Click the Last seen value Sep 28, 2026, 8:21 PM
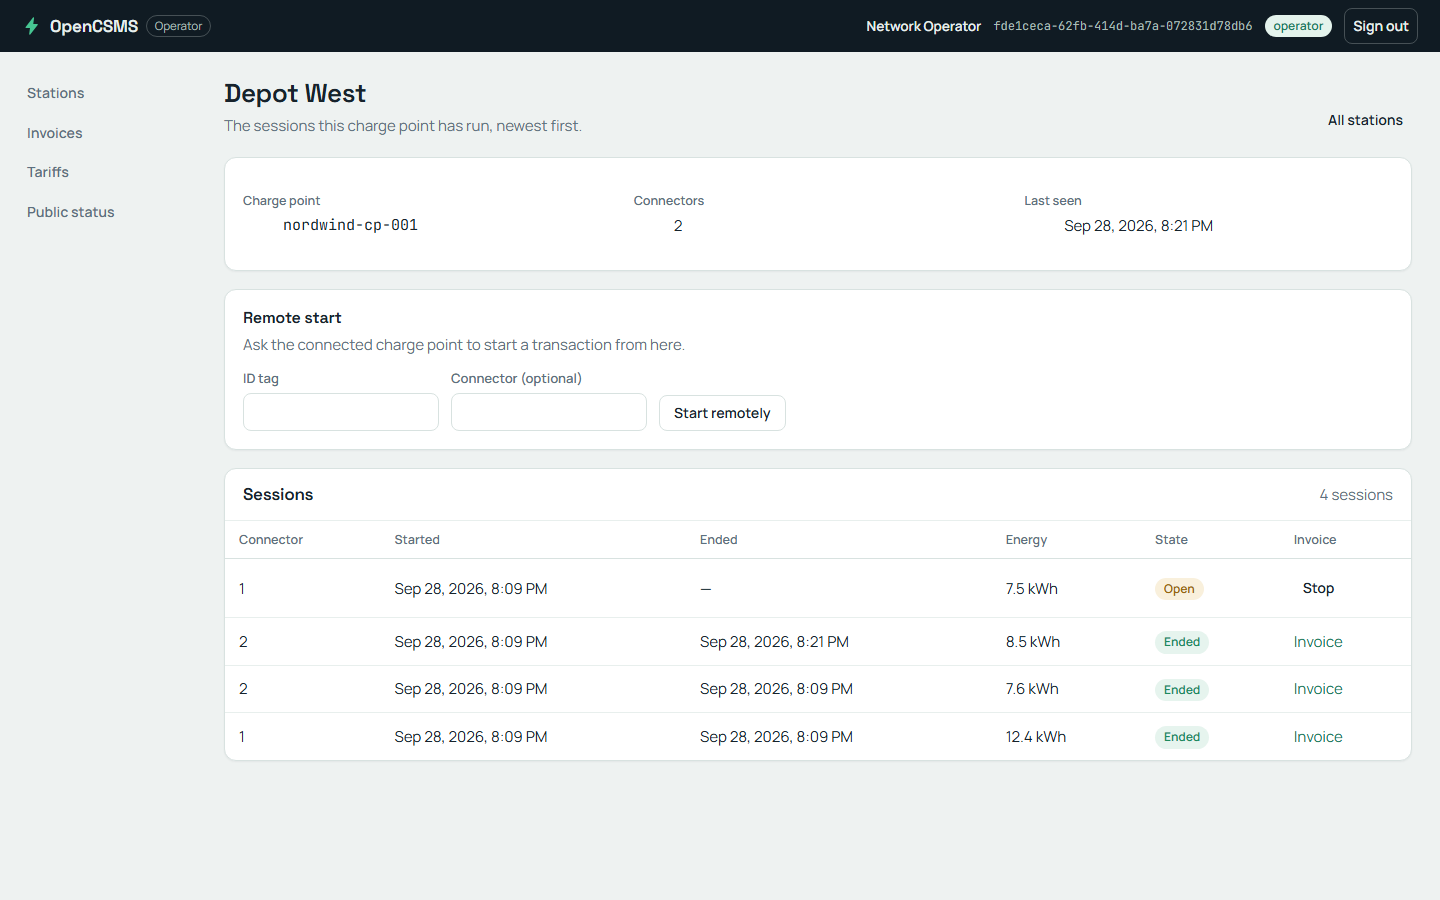 coord(1138,226)
